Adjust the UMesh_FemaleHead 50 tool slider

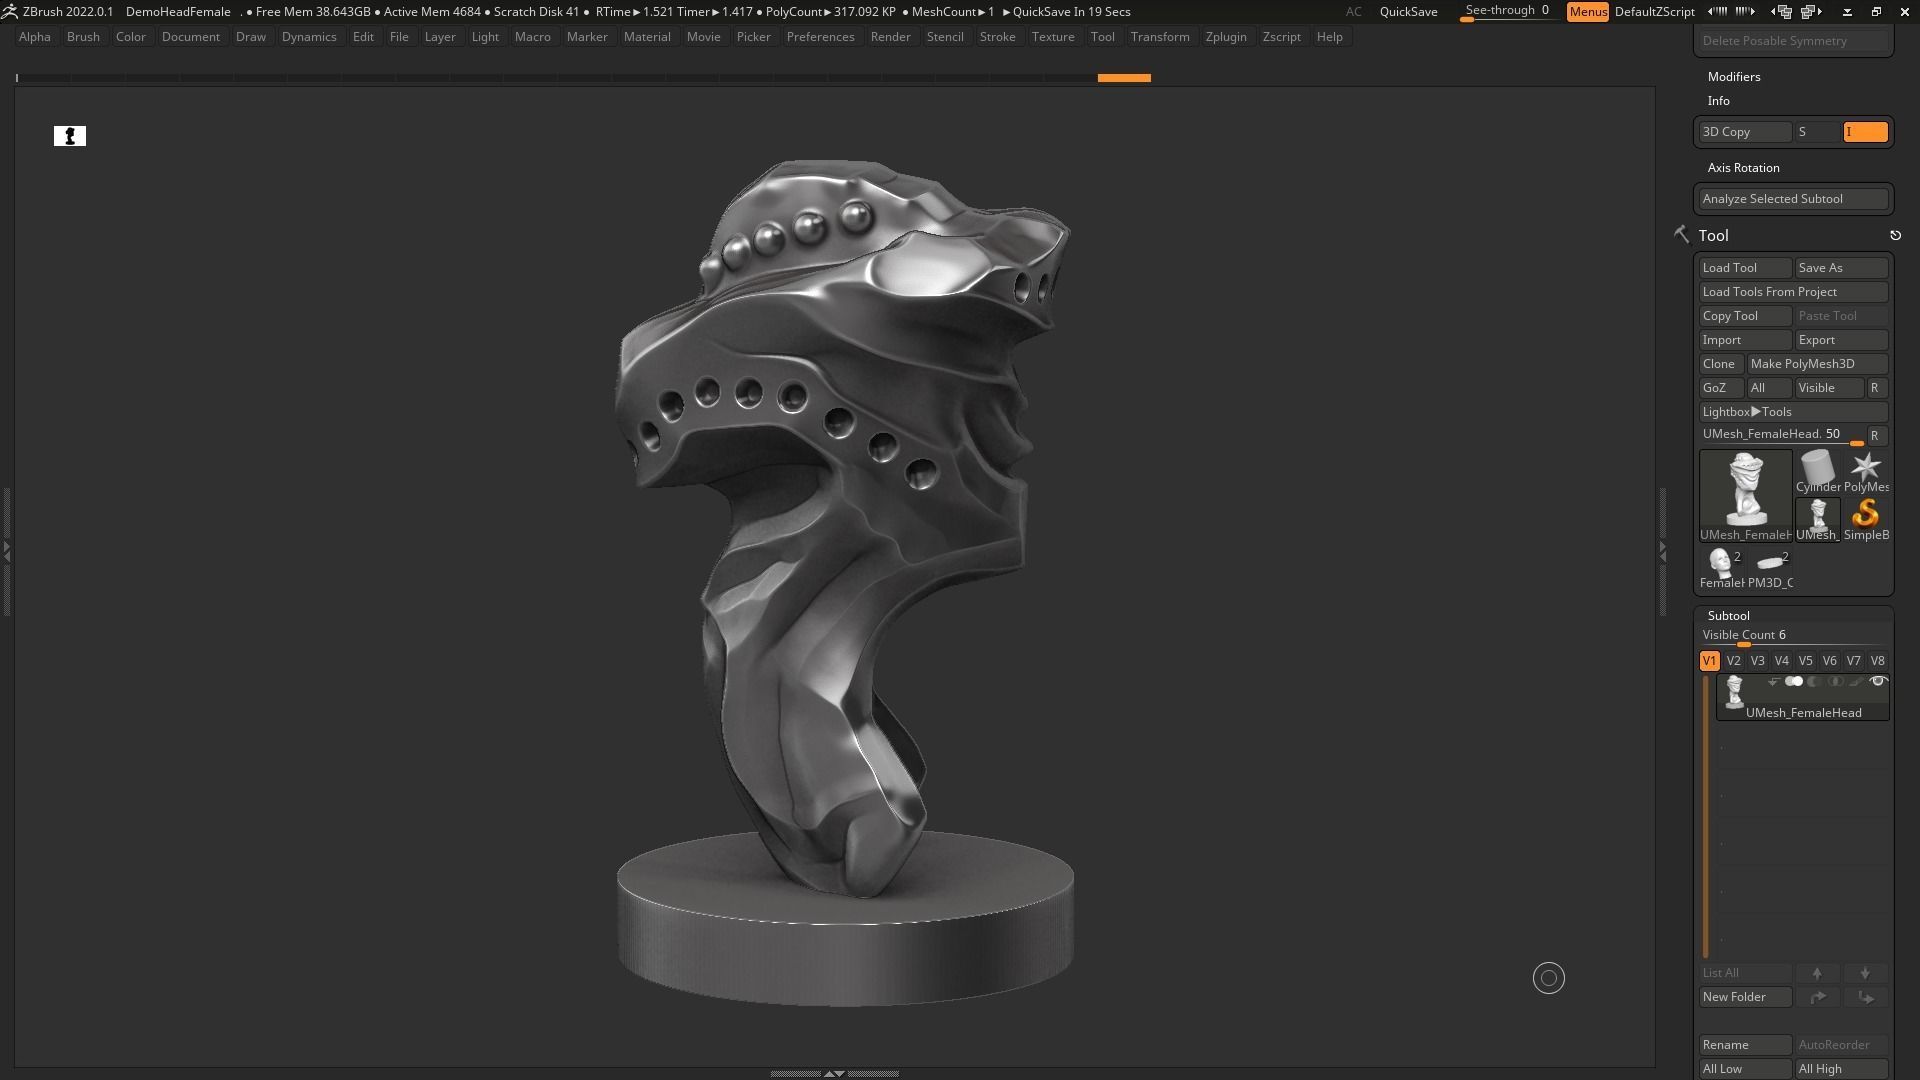coord(1782,435)
